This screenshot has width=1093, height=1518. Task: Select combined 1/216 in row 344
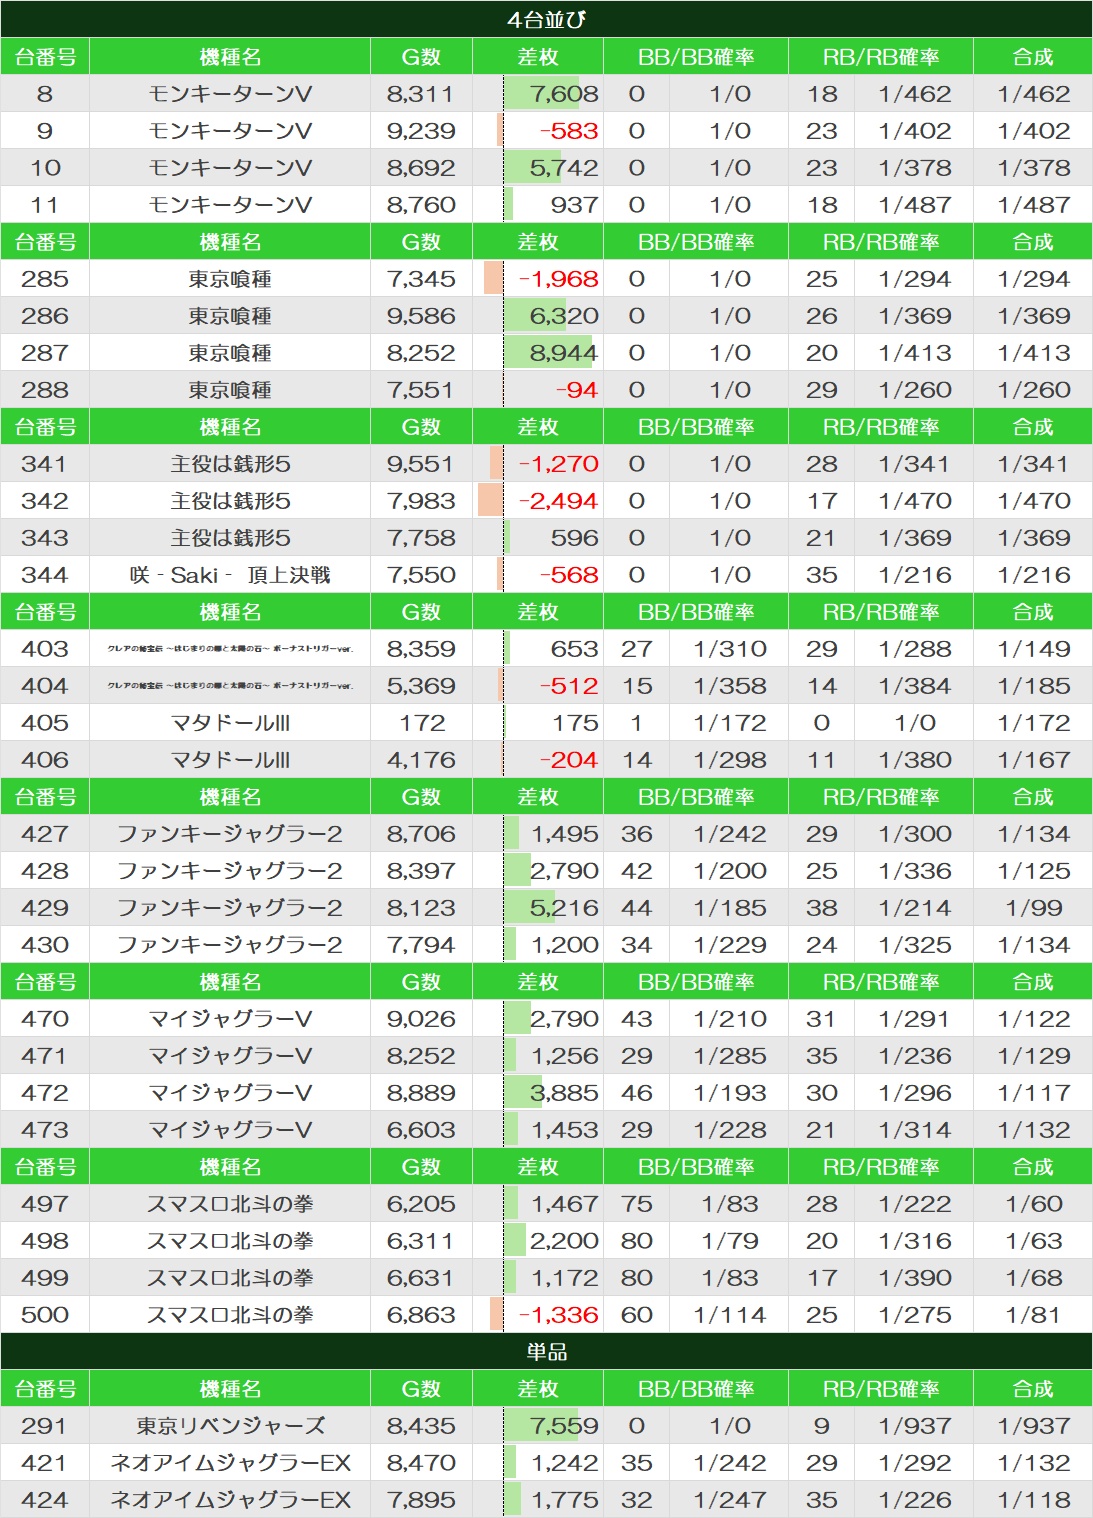[1034, 575]
